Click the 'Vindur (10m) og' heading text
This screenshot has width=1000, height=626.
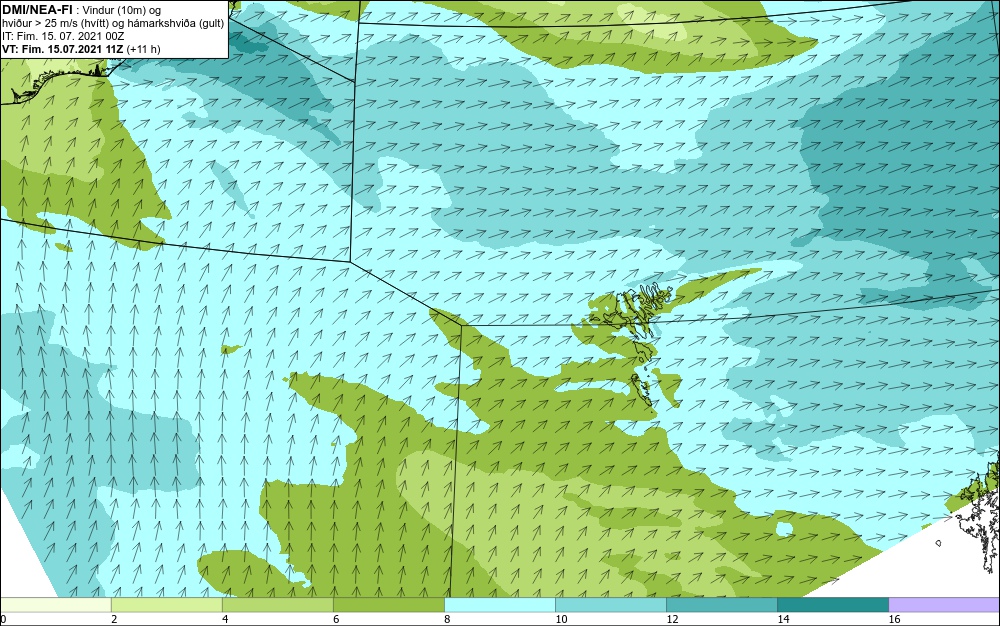121,10
